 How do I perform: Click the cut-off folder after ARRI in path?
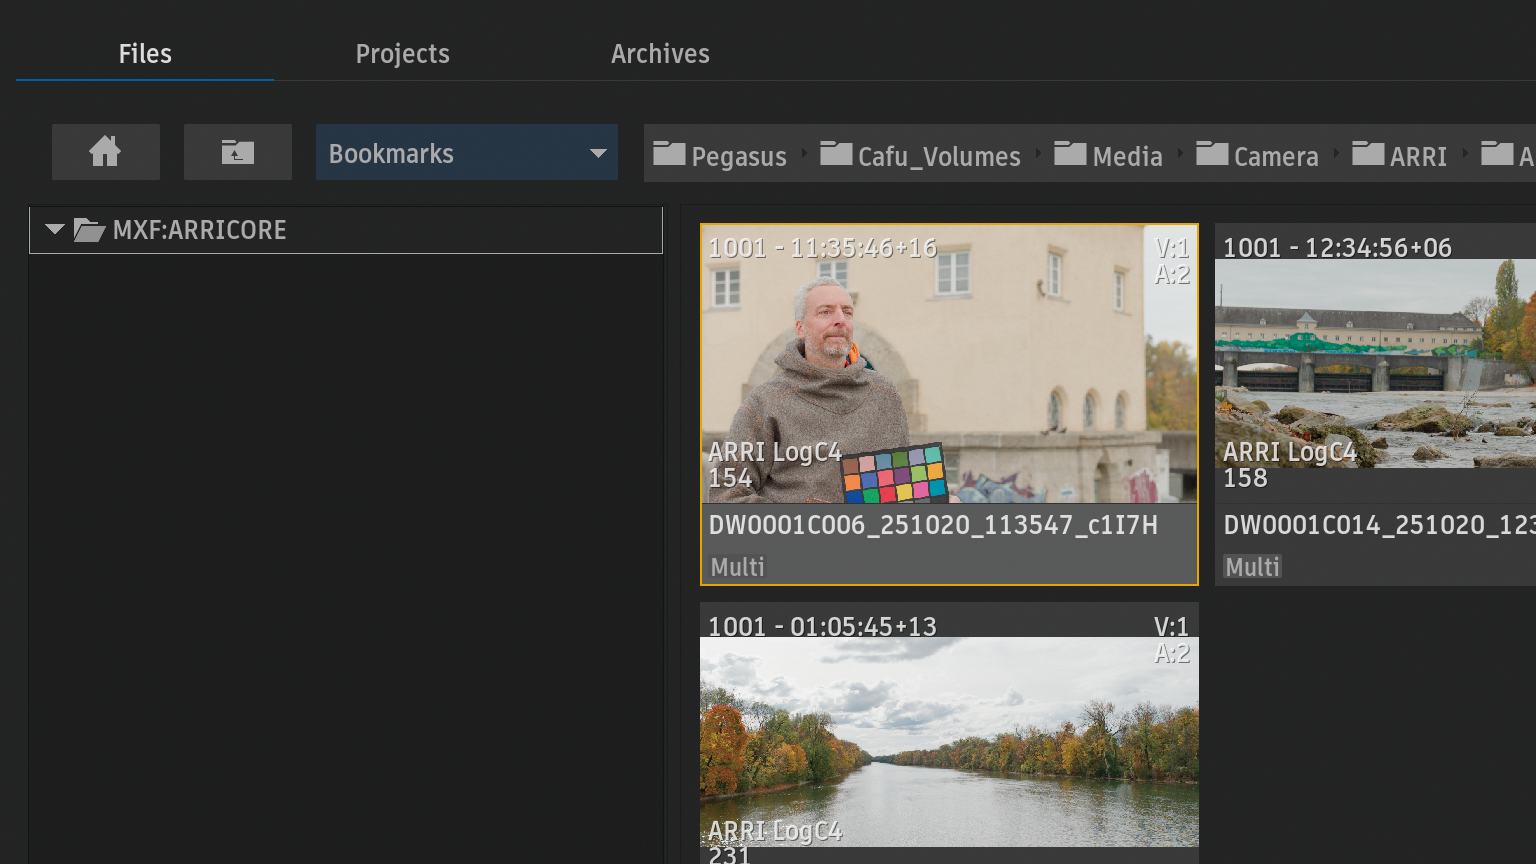pyautogui.click(x=1508, y=156)
